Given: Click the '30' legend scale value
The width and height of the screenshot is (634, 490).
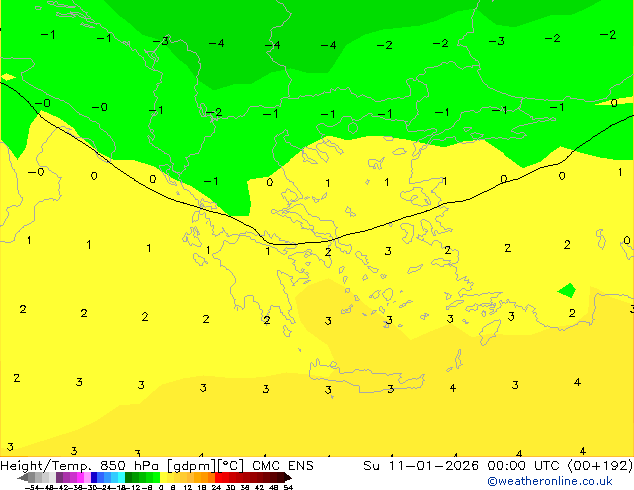Looking at the screenshot, I should 230,488.
